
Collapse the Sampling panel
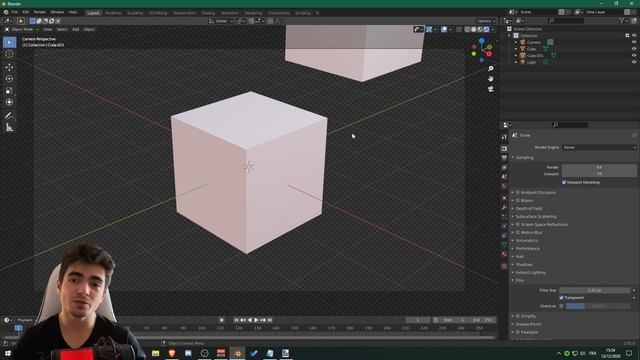tap(524, 158)
